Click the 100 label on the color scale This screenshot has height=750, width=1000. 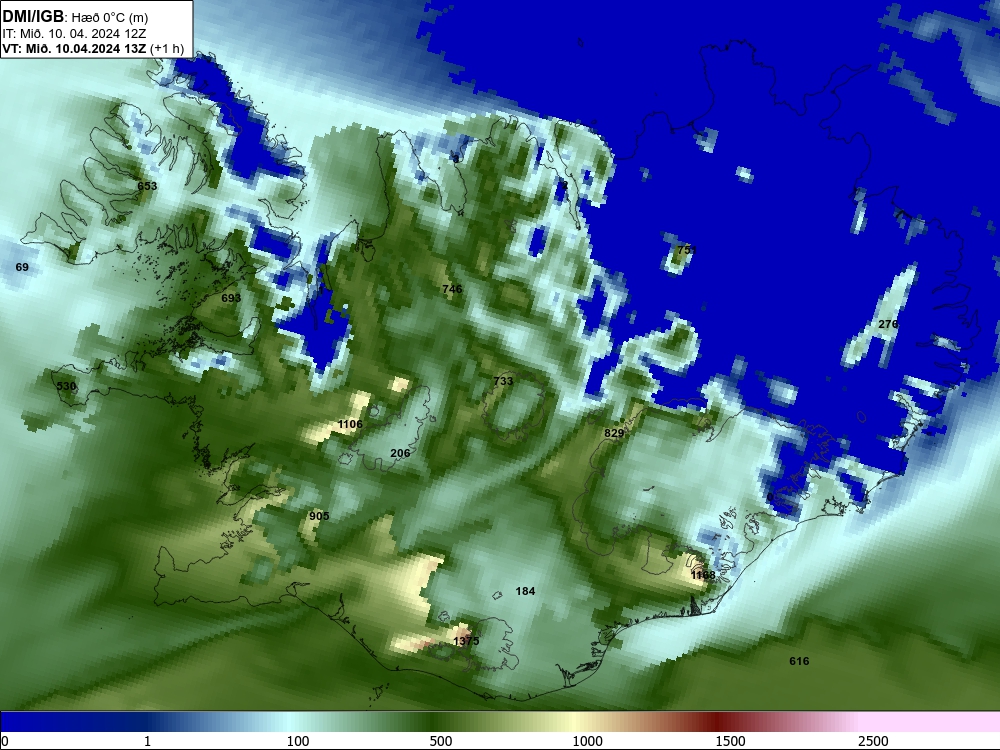pyautogui.click(x=298, y=741)
